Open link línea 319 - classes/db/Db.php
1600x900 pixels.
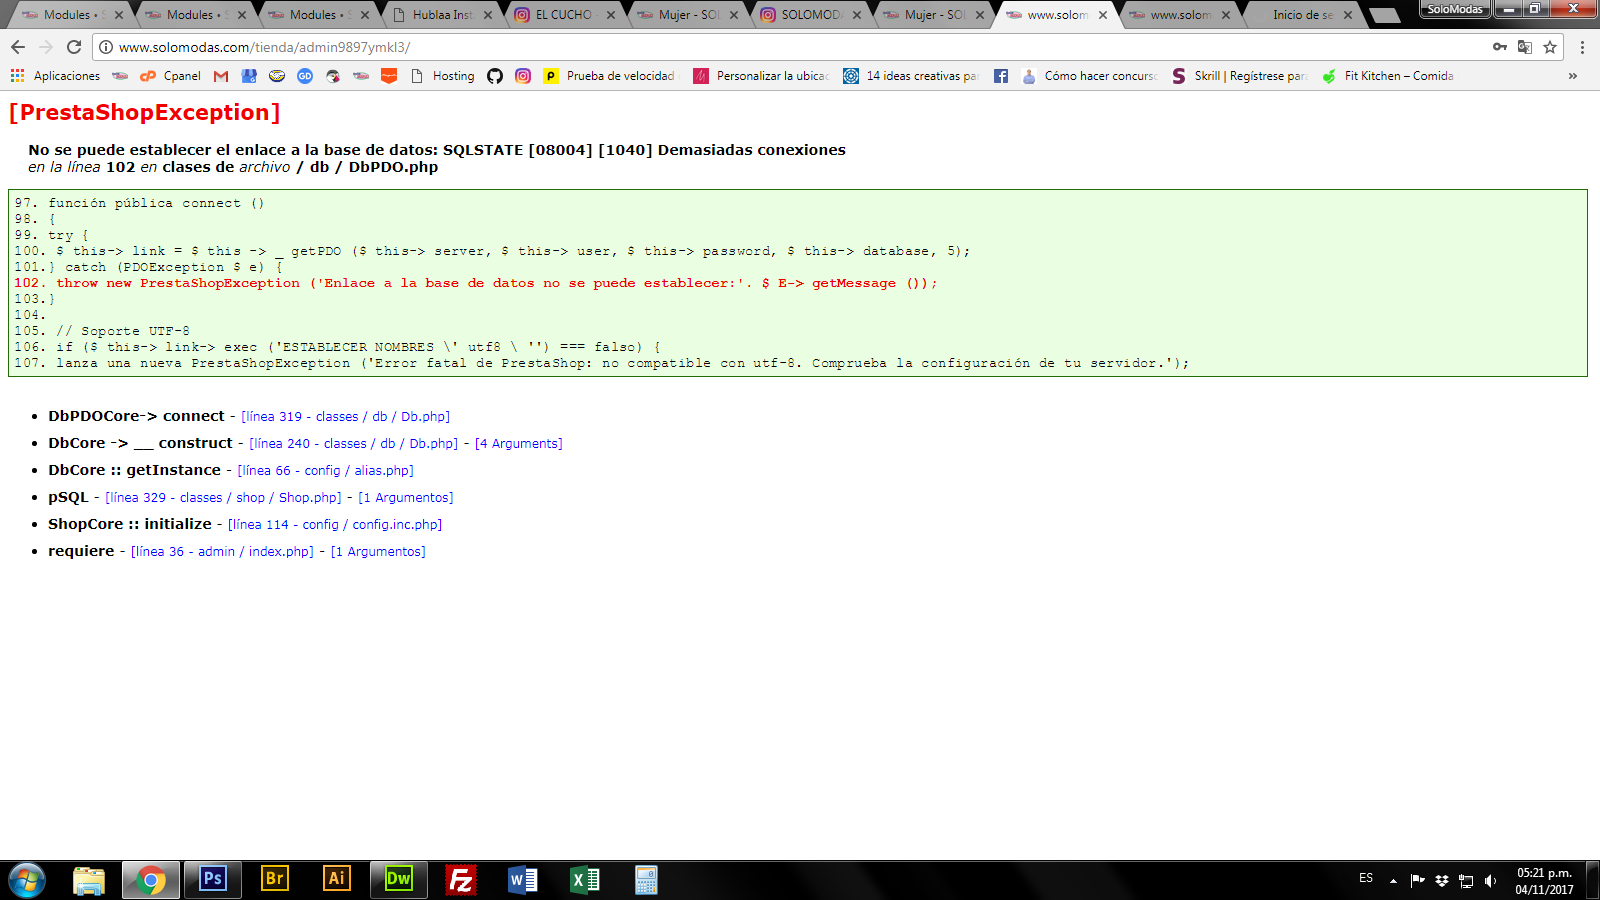click(345, 417)
